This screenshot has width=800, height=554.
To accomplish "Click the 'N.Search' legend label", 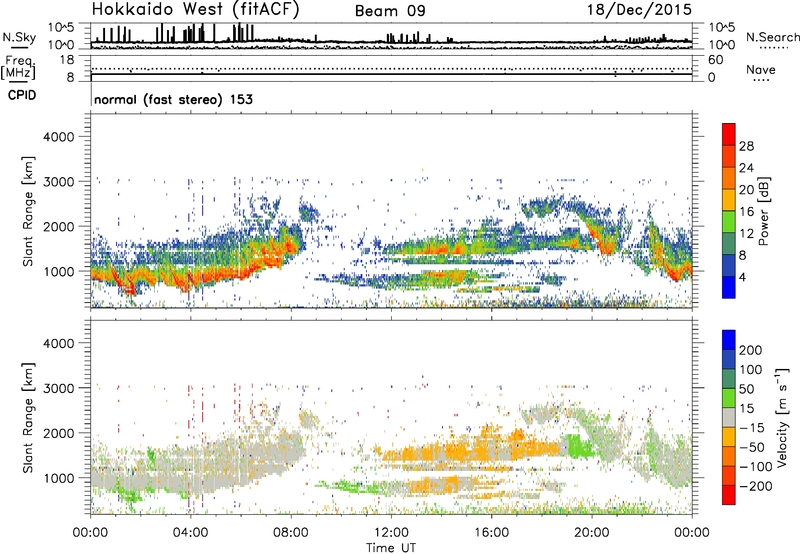I will [772, 37].
